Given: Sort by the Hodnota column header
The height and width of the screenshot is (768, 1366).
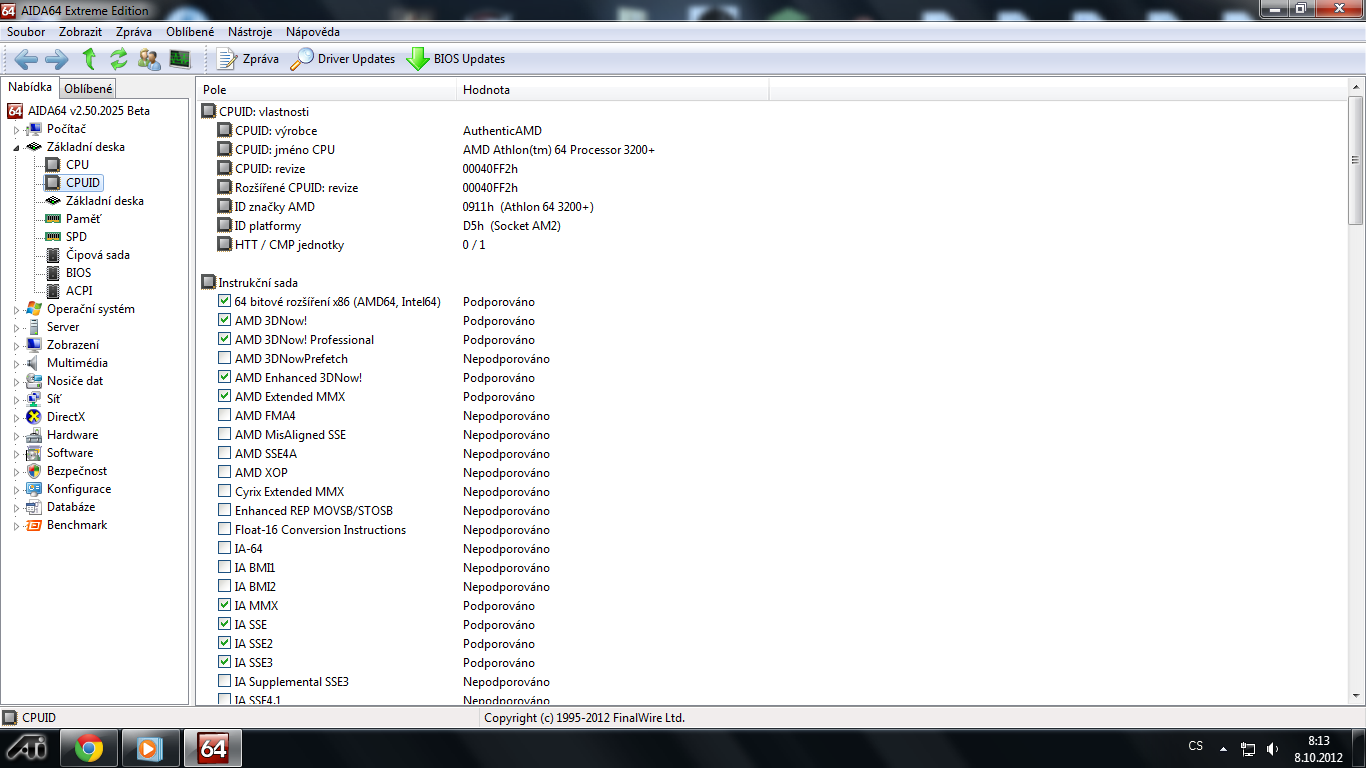Looking at the screenshot, I should pos(613,90).
